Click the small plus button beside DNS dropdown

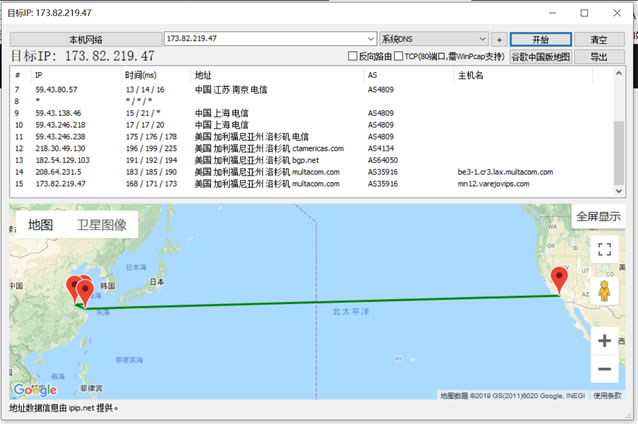(x=499, y=39)
